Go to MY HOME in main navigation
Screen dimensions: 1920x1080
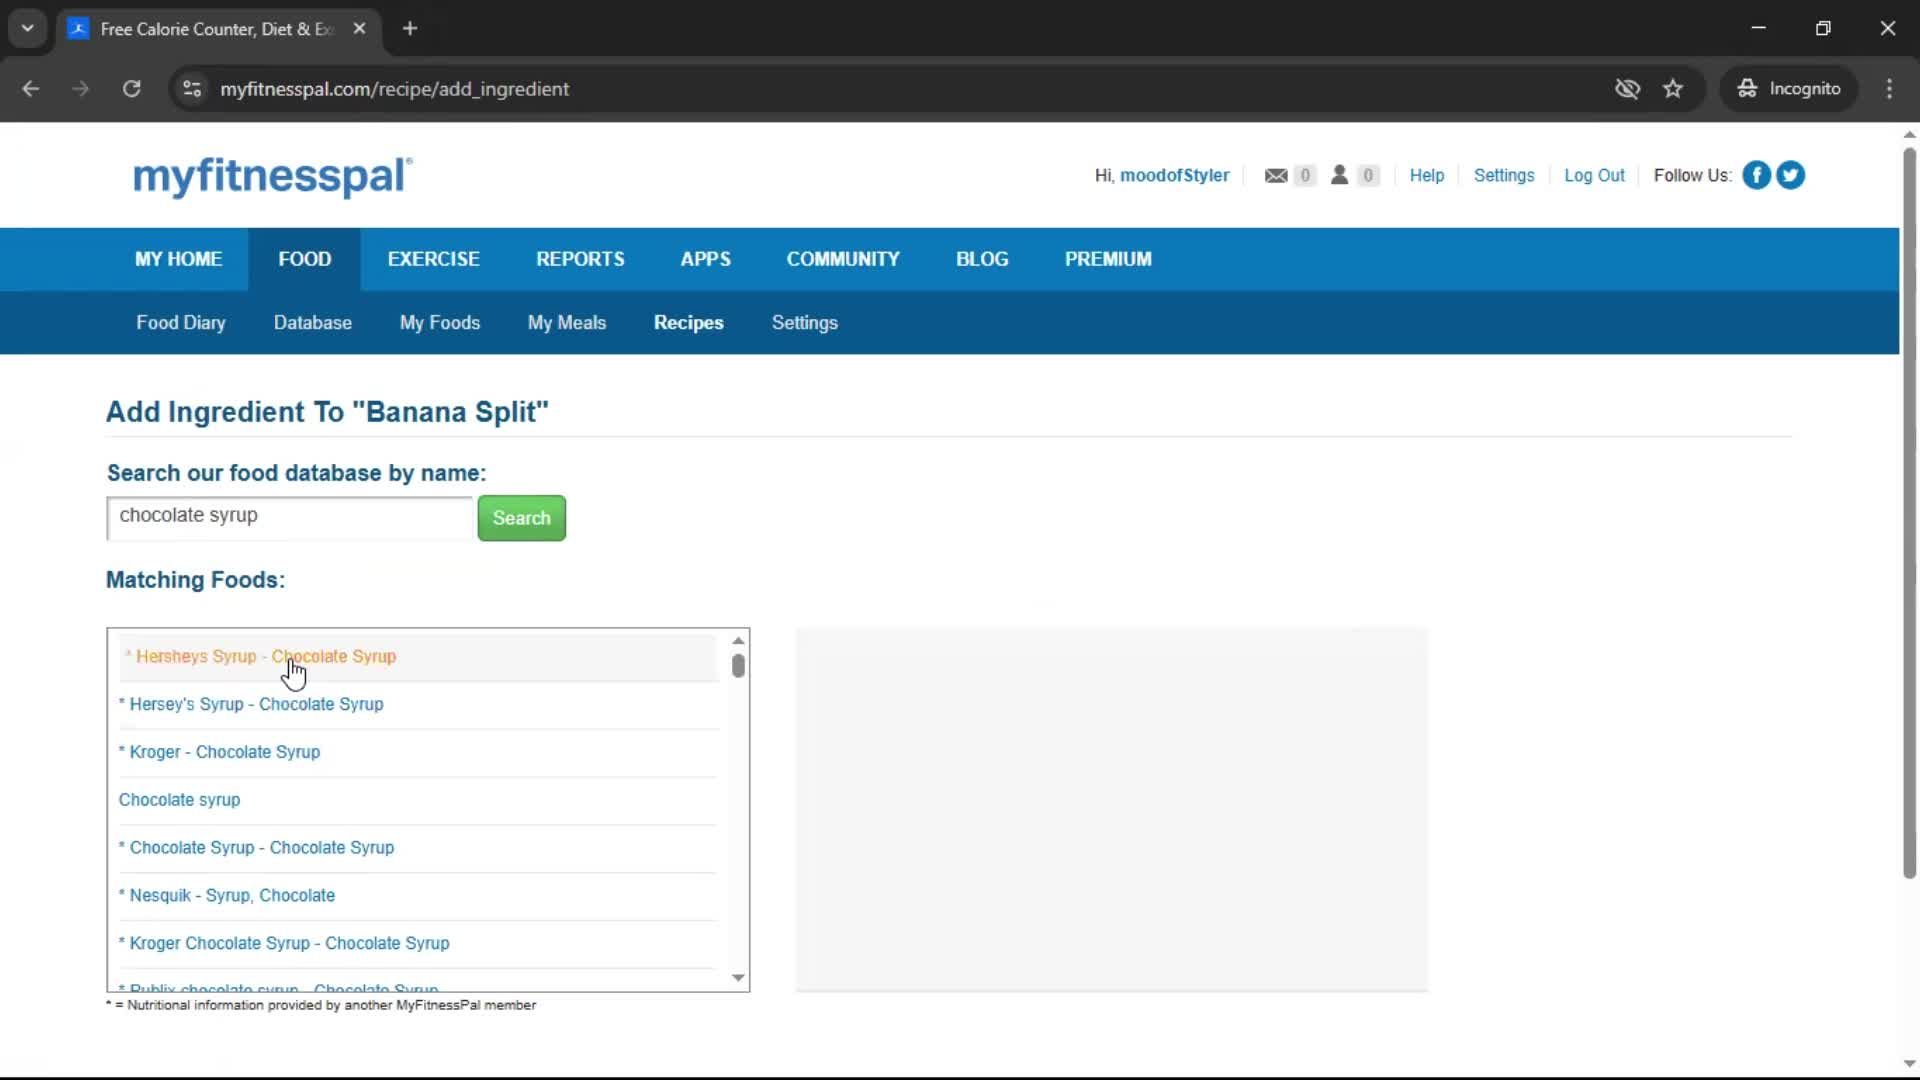179,259
